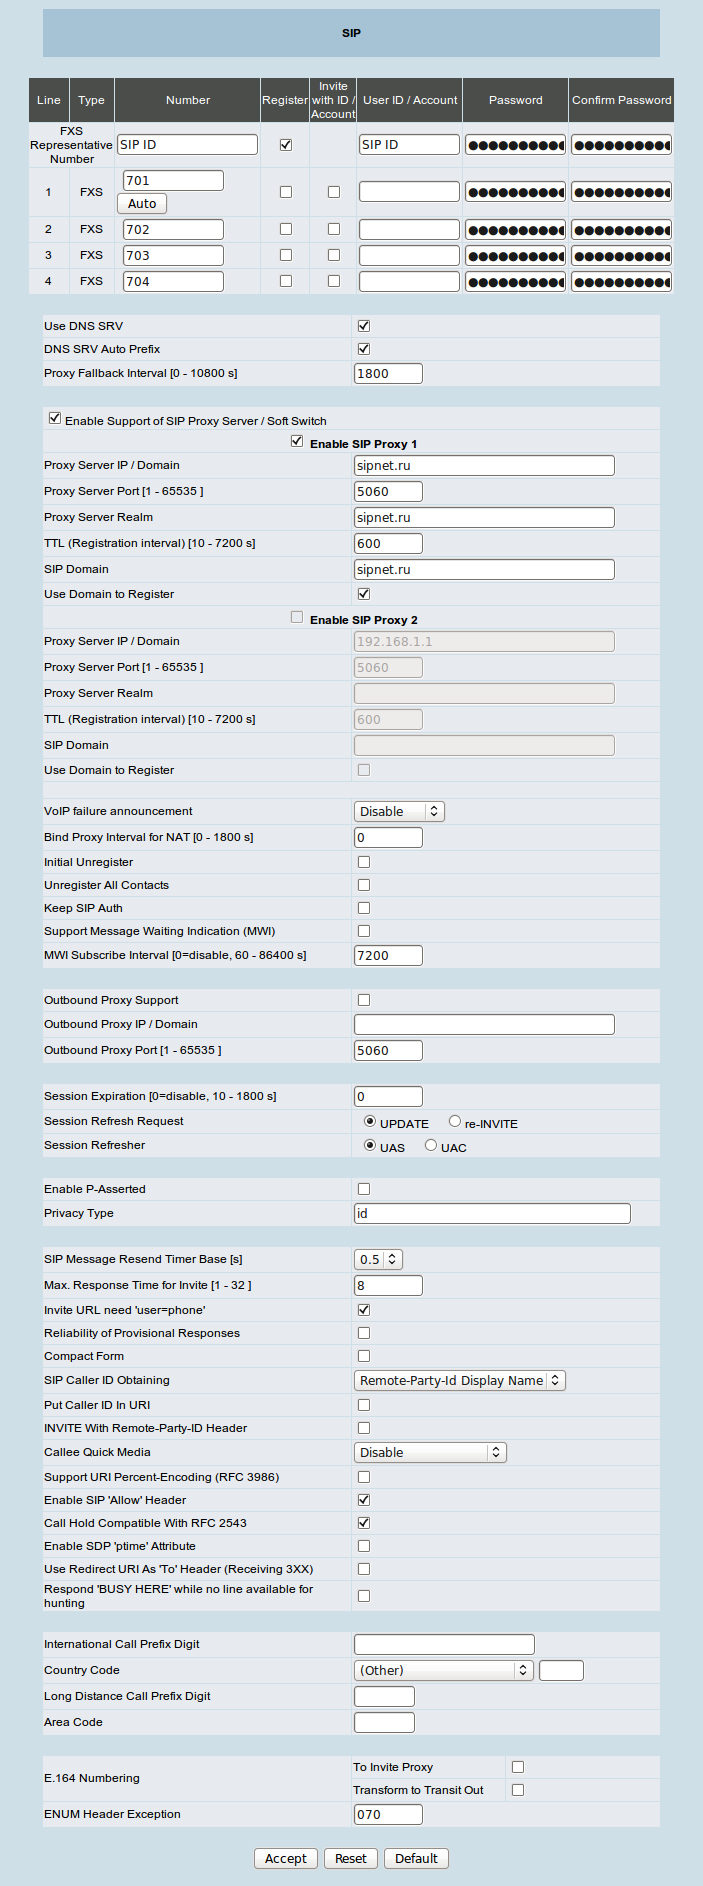The height and width of the screenshot is (1886, 703).
Task: Enable INVITE With Remote-Party-ID Header checkbox
Action: tap(364, 1428)
